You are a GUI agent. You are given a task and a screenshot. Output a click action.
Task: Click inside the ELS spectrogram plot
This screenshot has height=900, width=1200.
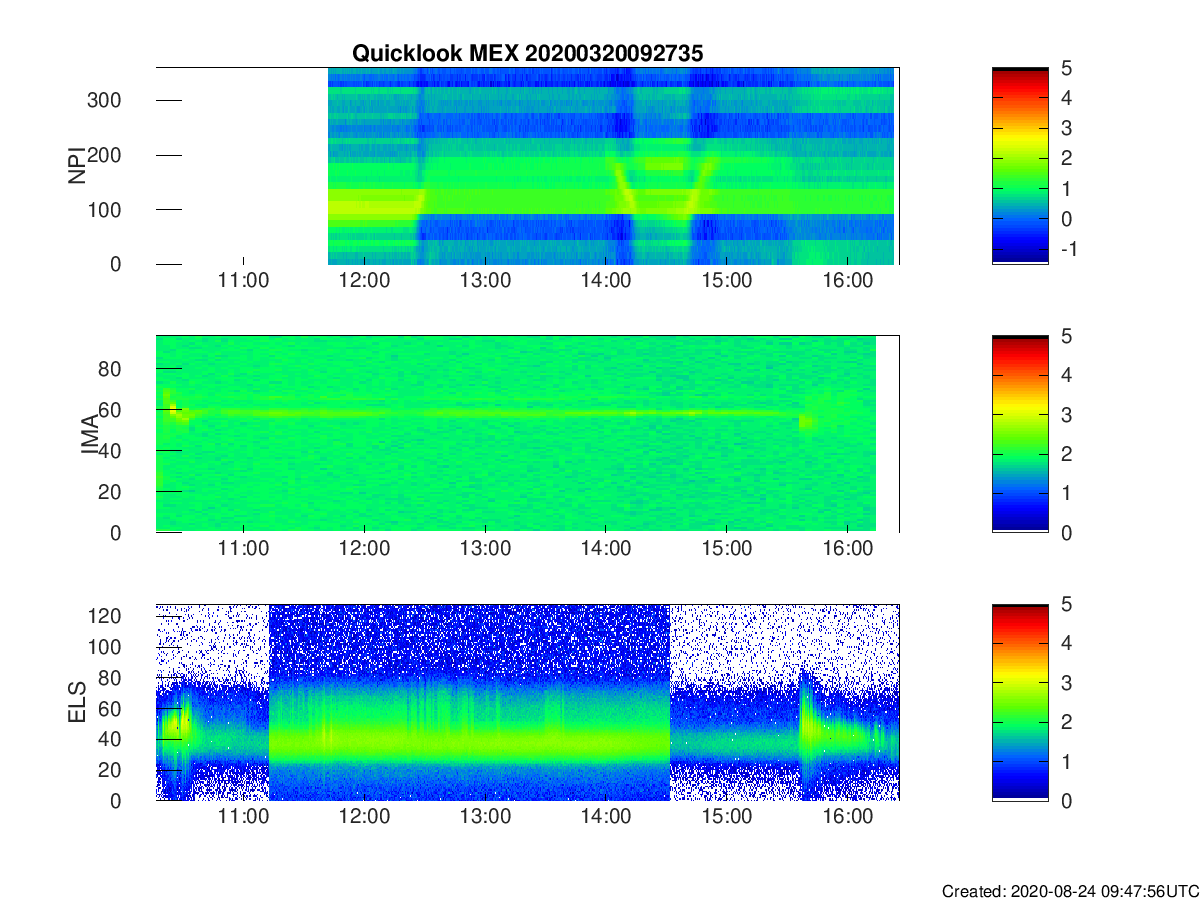(528, 702)
